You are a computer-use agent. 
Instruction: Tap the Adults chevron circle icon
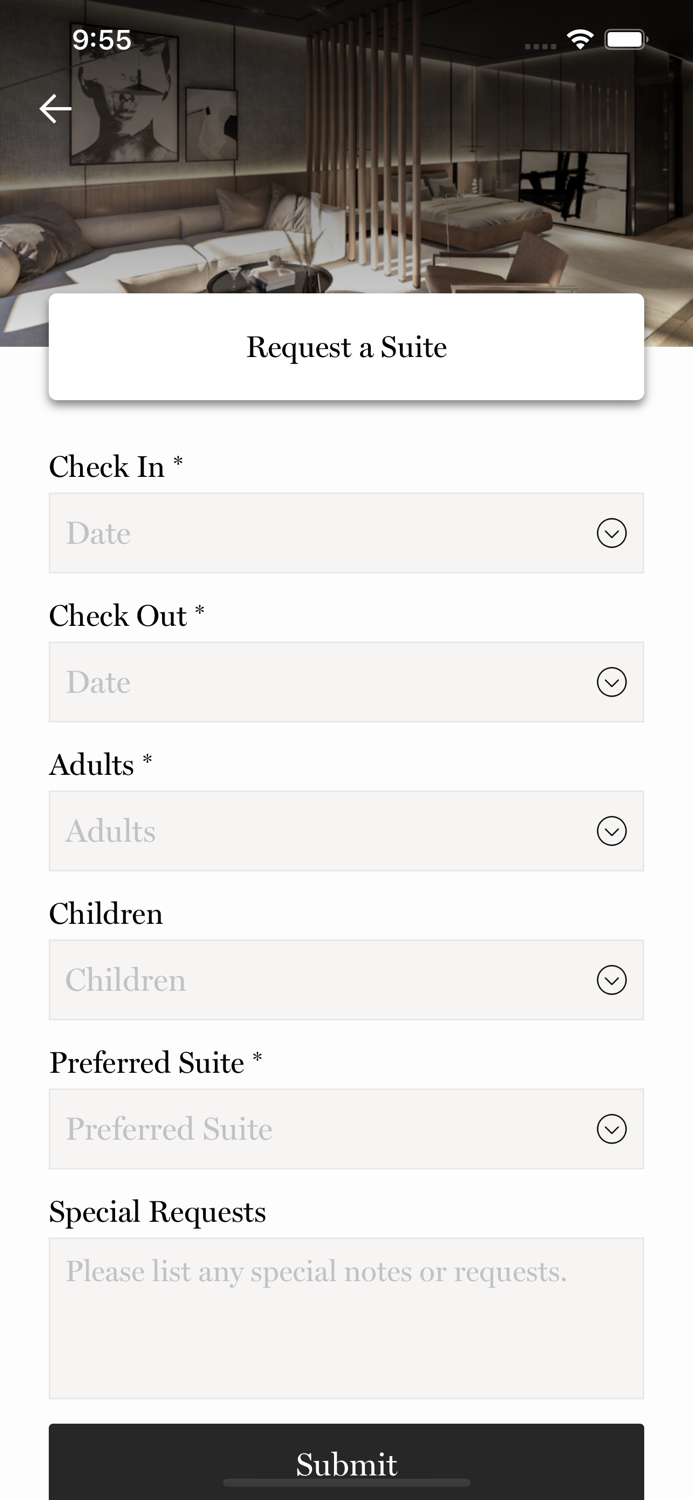tap(611, 831)
